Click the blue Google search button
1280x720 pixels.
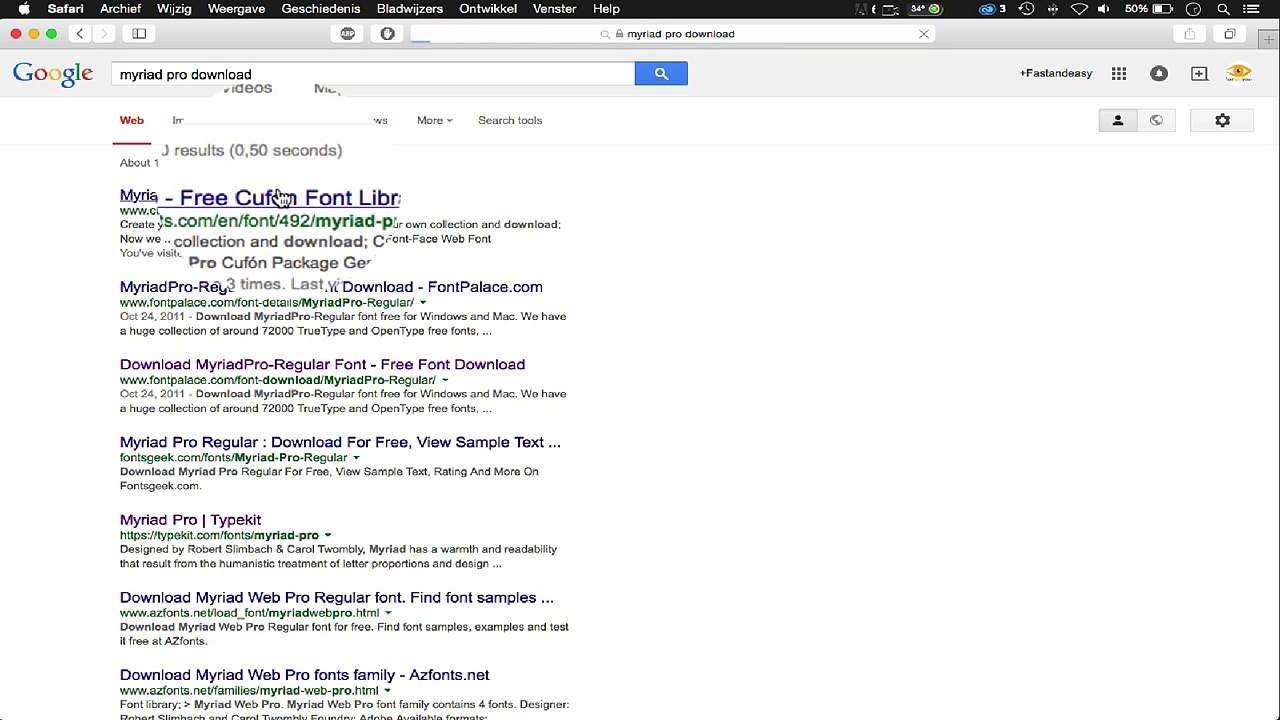(x=661, y=73)
